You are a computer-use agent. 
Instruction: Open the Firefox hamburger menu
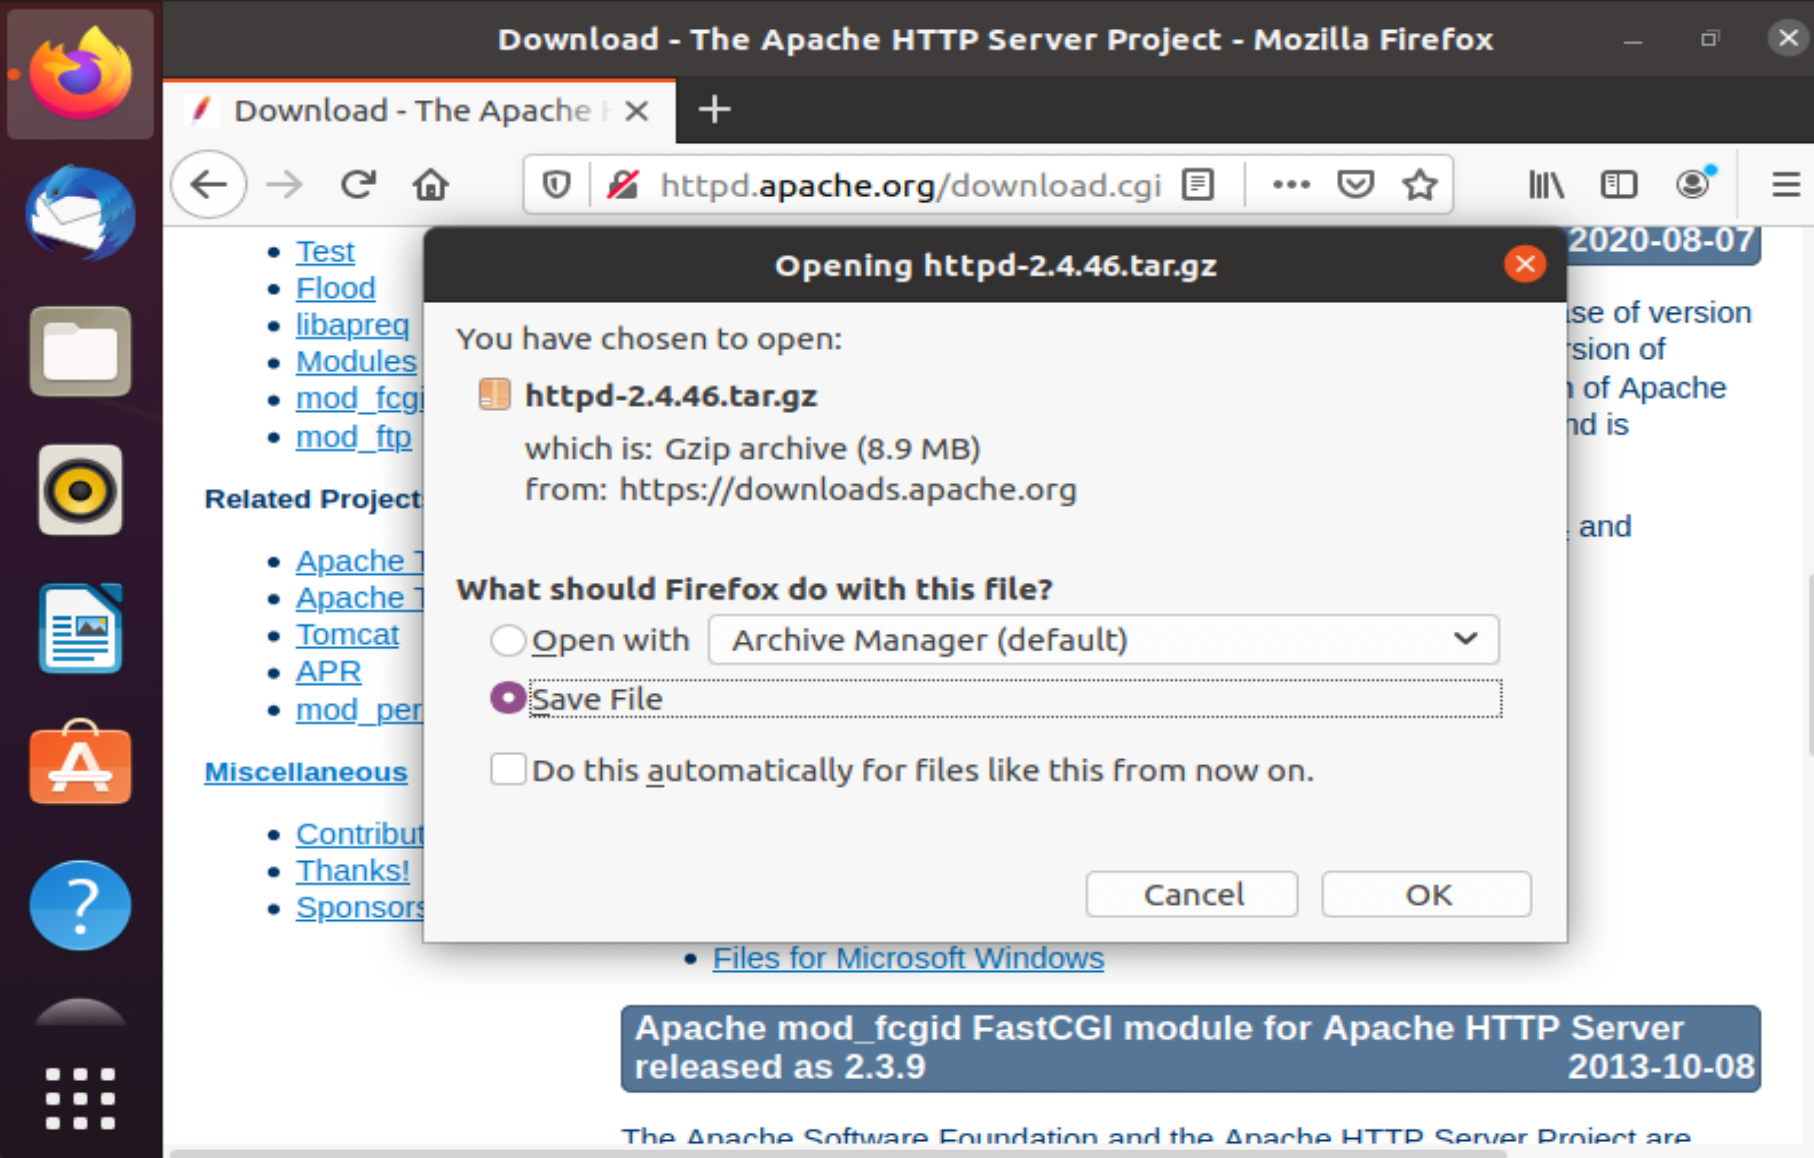click(x=1785, y=185)
